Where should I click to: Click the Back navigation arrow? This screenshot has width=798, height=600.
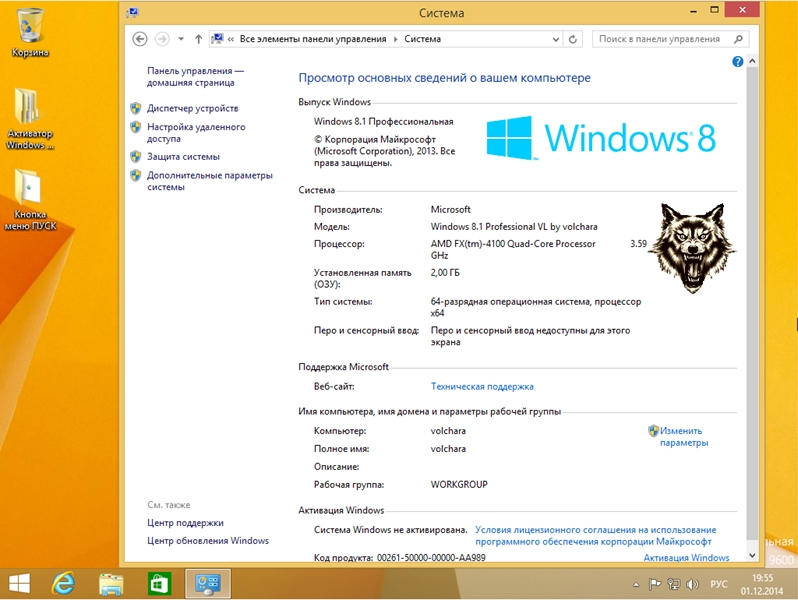click(140, 39)
